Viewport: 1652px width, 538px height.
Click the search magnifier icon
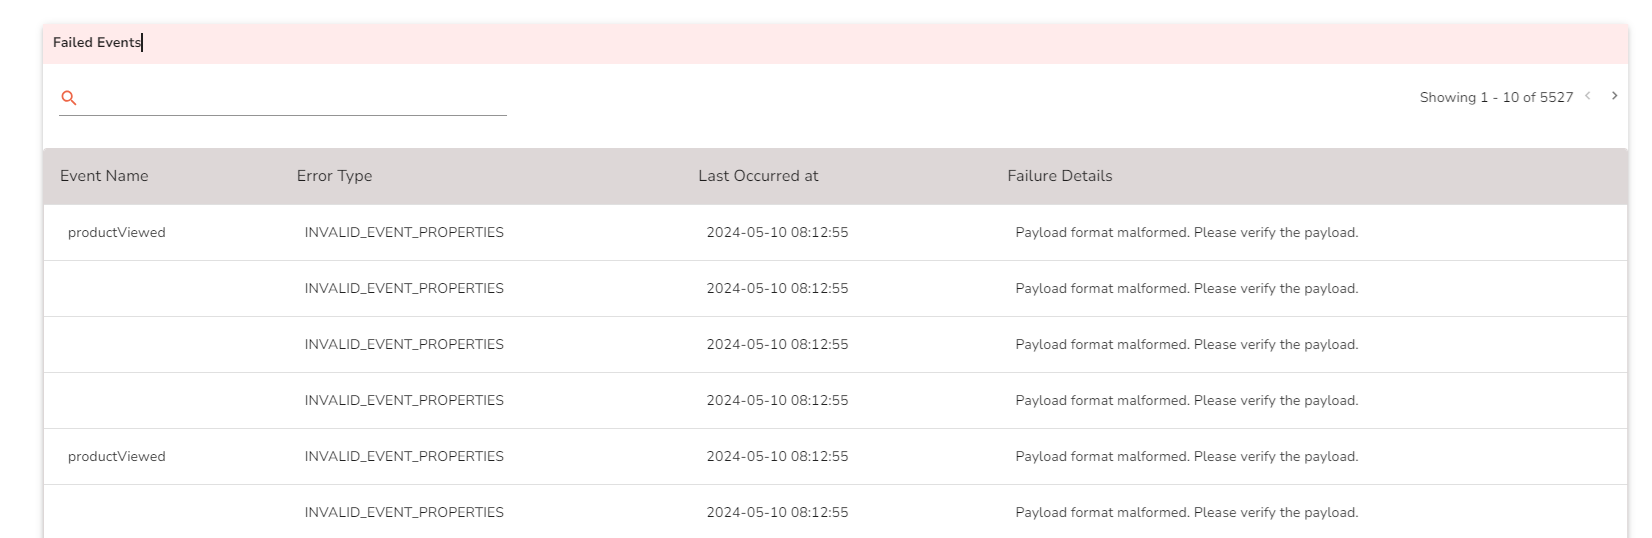[x=69, y=98]
